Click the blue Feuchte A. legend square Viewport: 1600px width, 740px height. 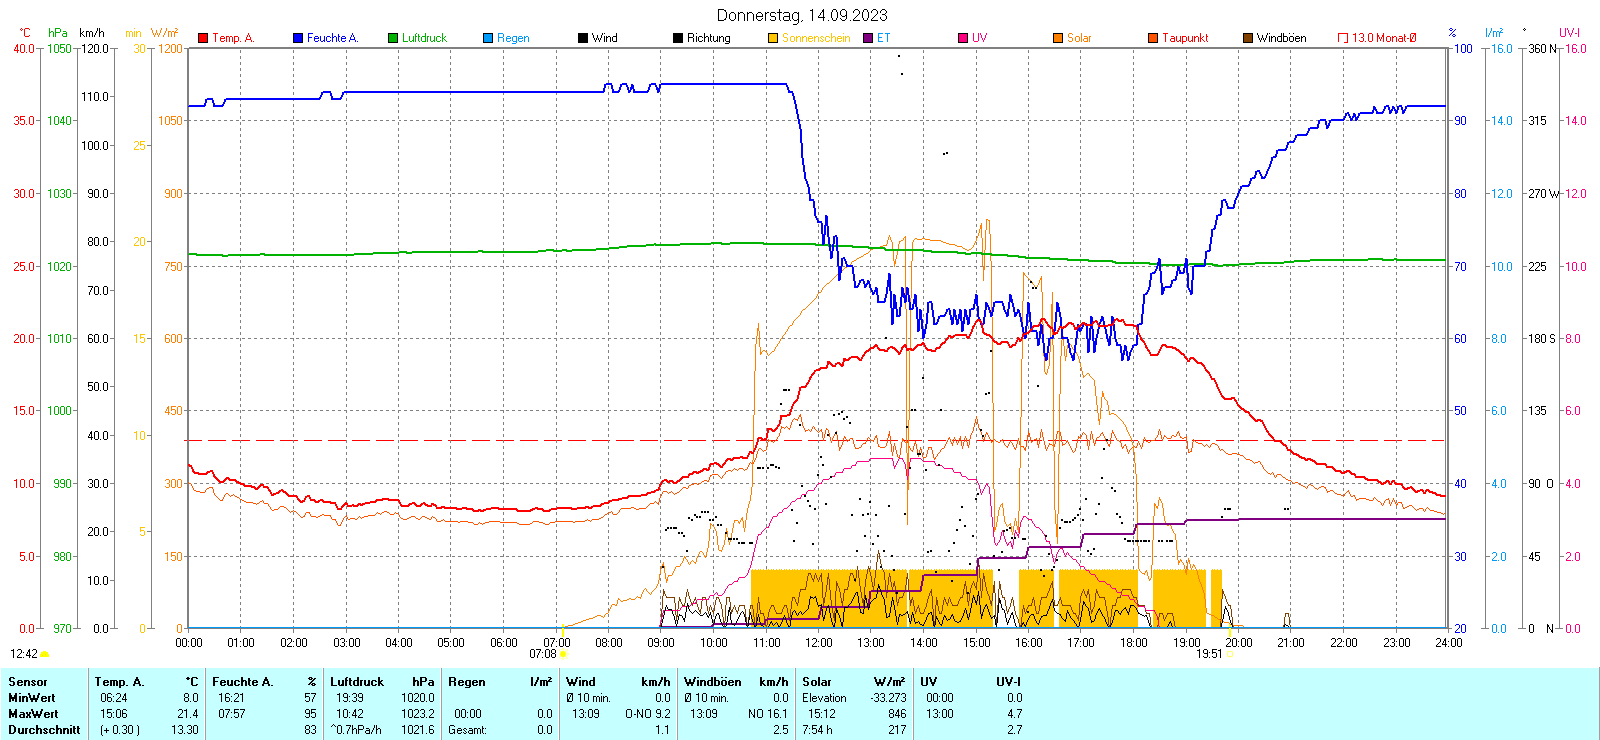click(x=298, y=38)
